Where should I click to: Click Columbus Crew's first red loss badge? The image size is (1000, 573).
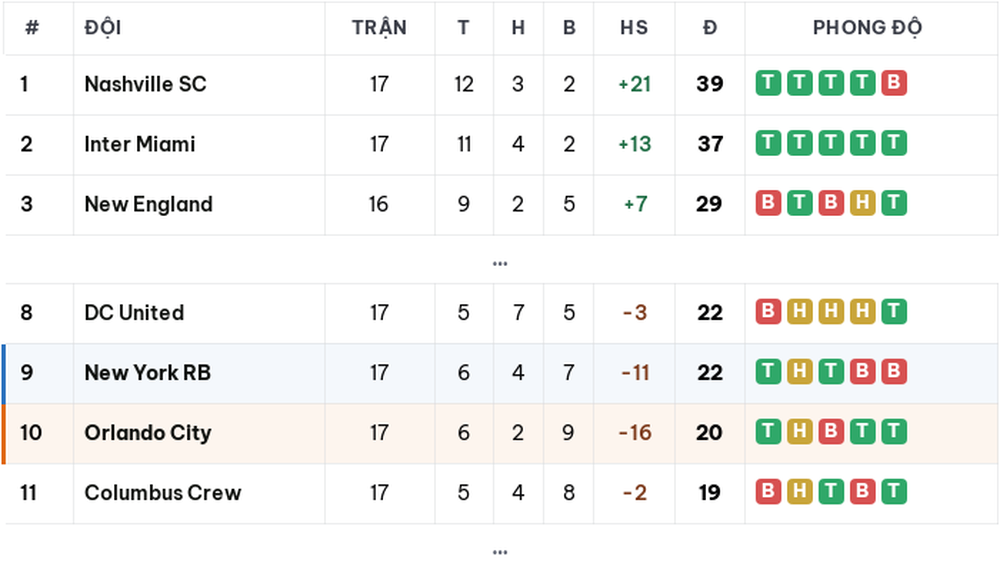pos(768,491)
